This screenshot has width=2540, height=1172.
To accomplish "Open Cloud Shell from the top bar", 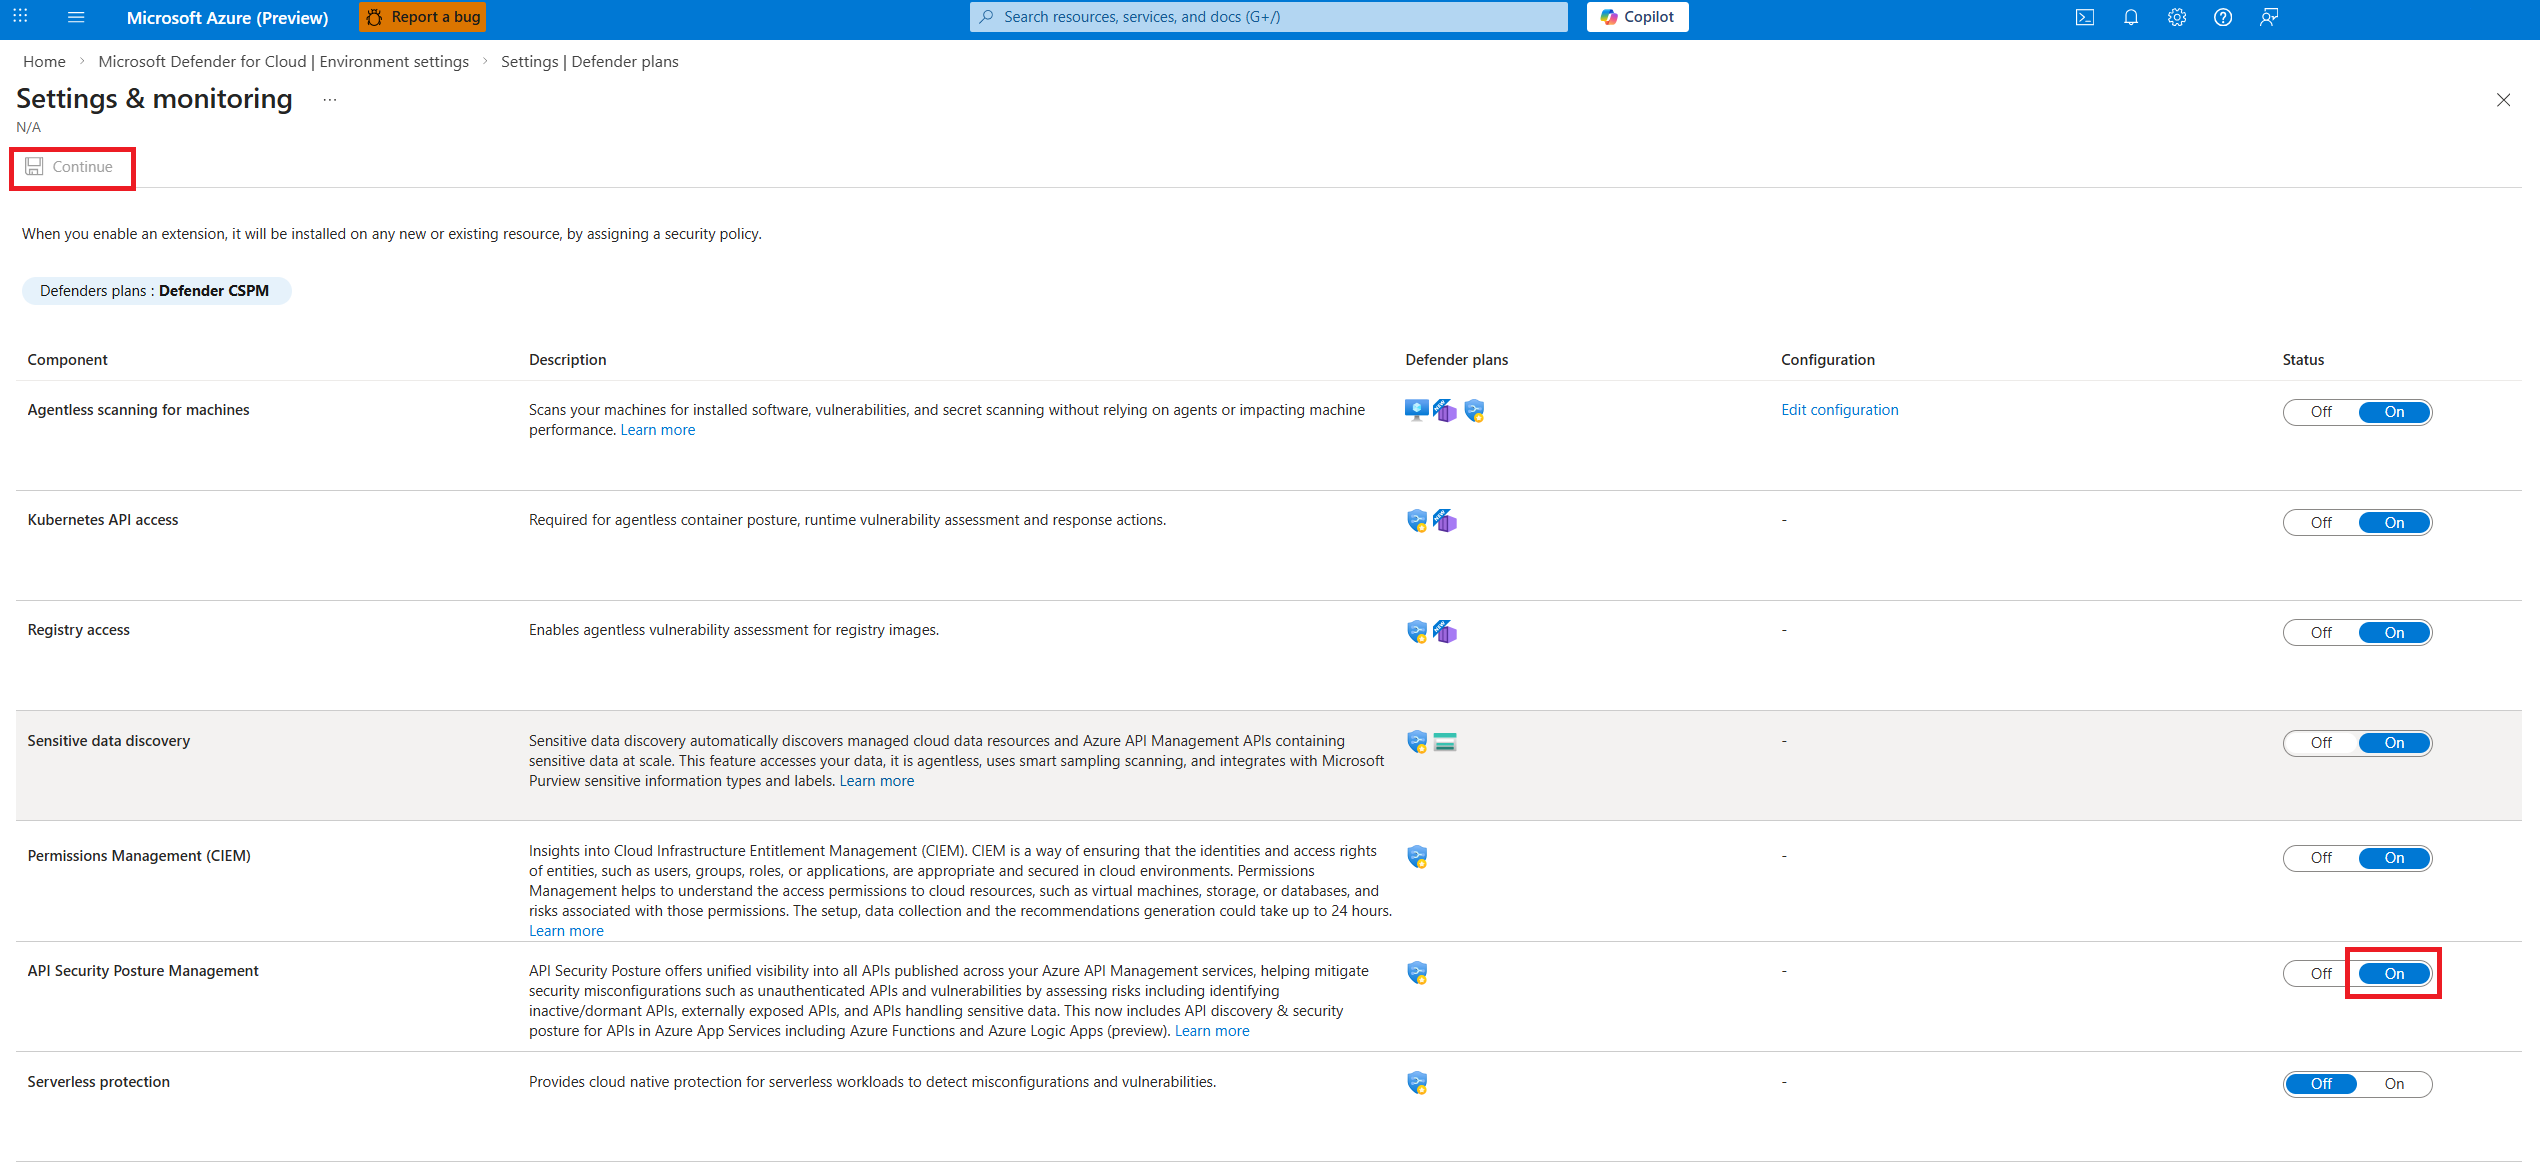I will (2084, 17).
